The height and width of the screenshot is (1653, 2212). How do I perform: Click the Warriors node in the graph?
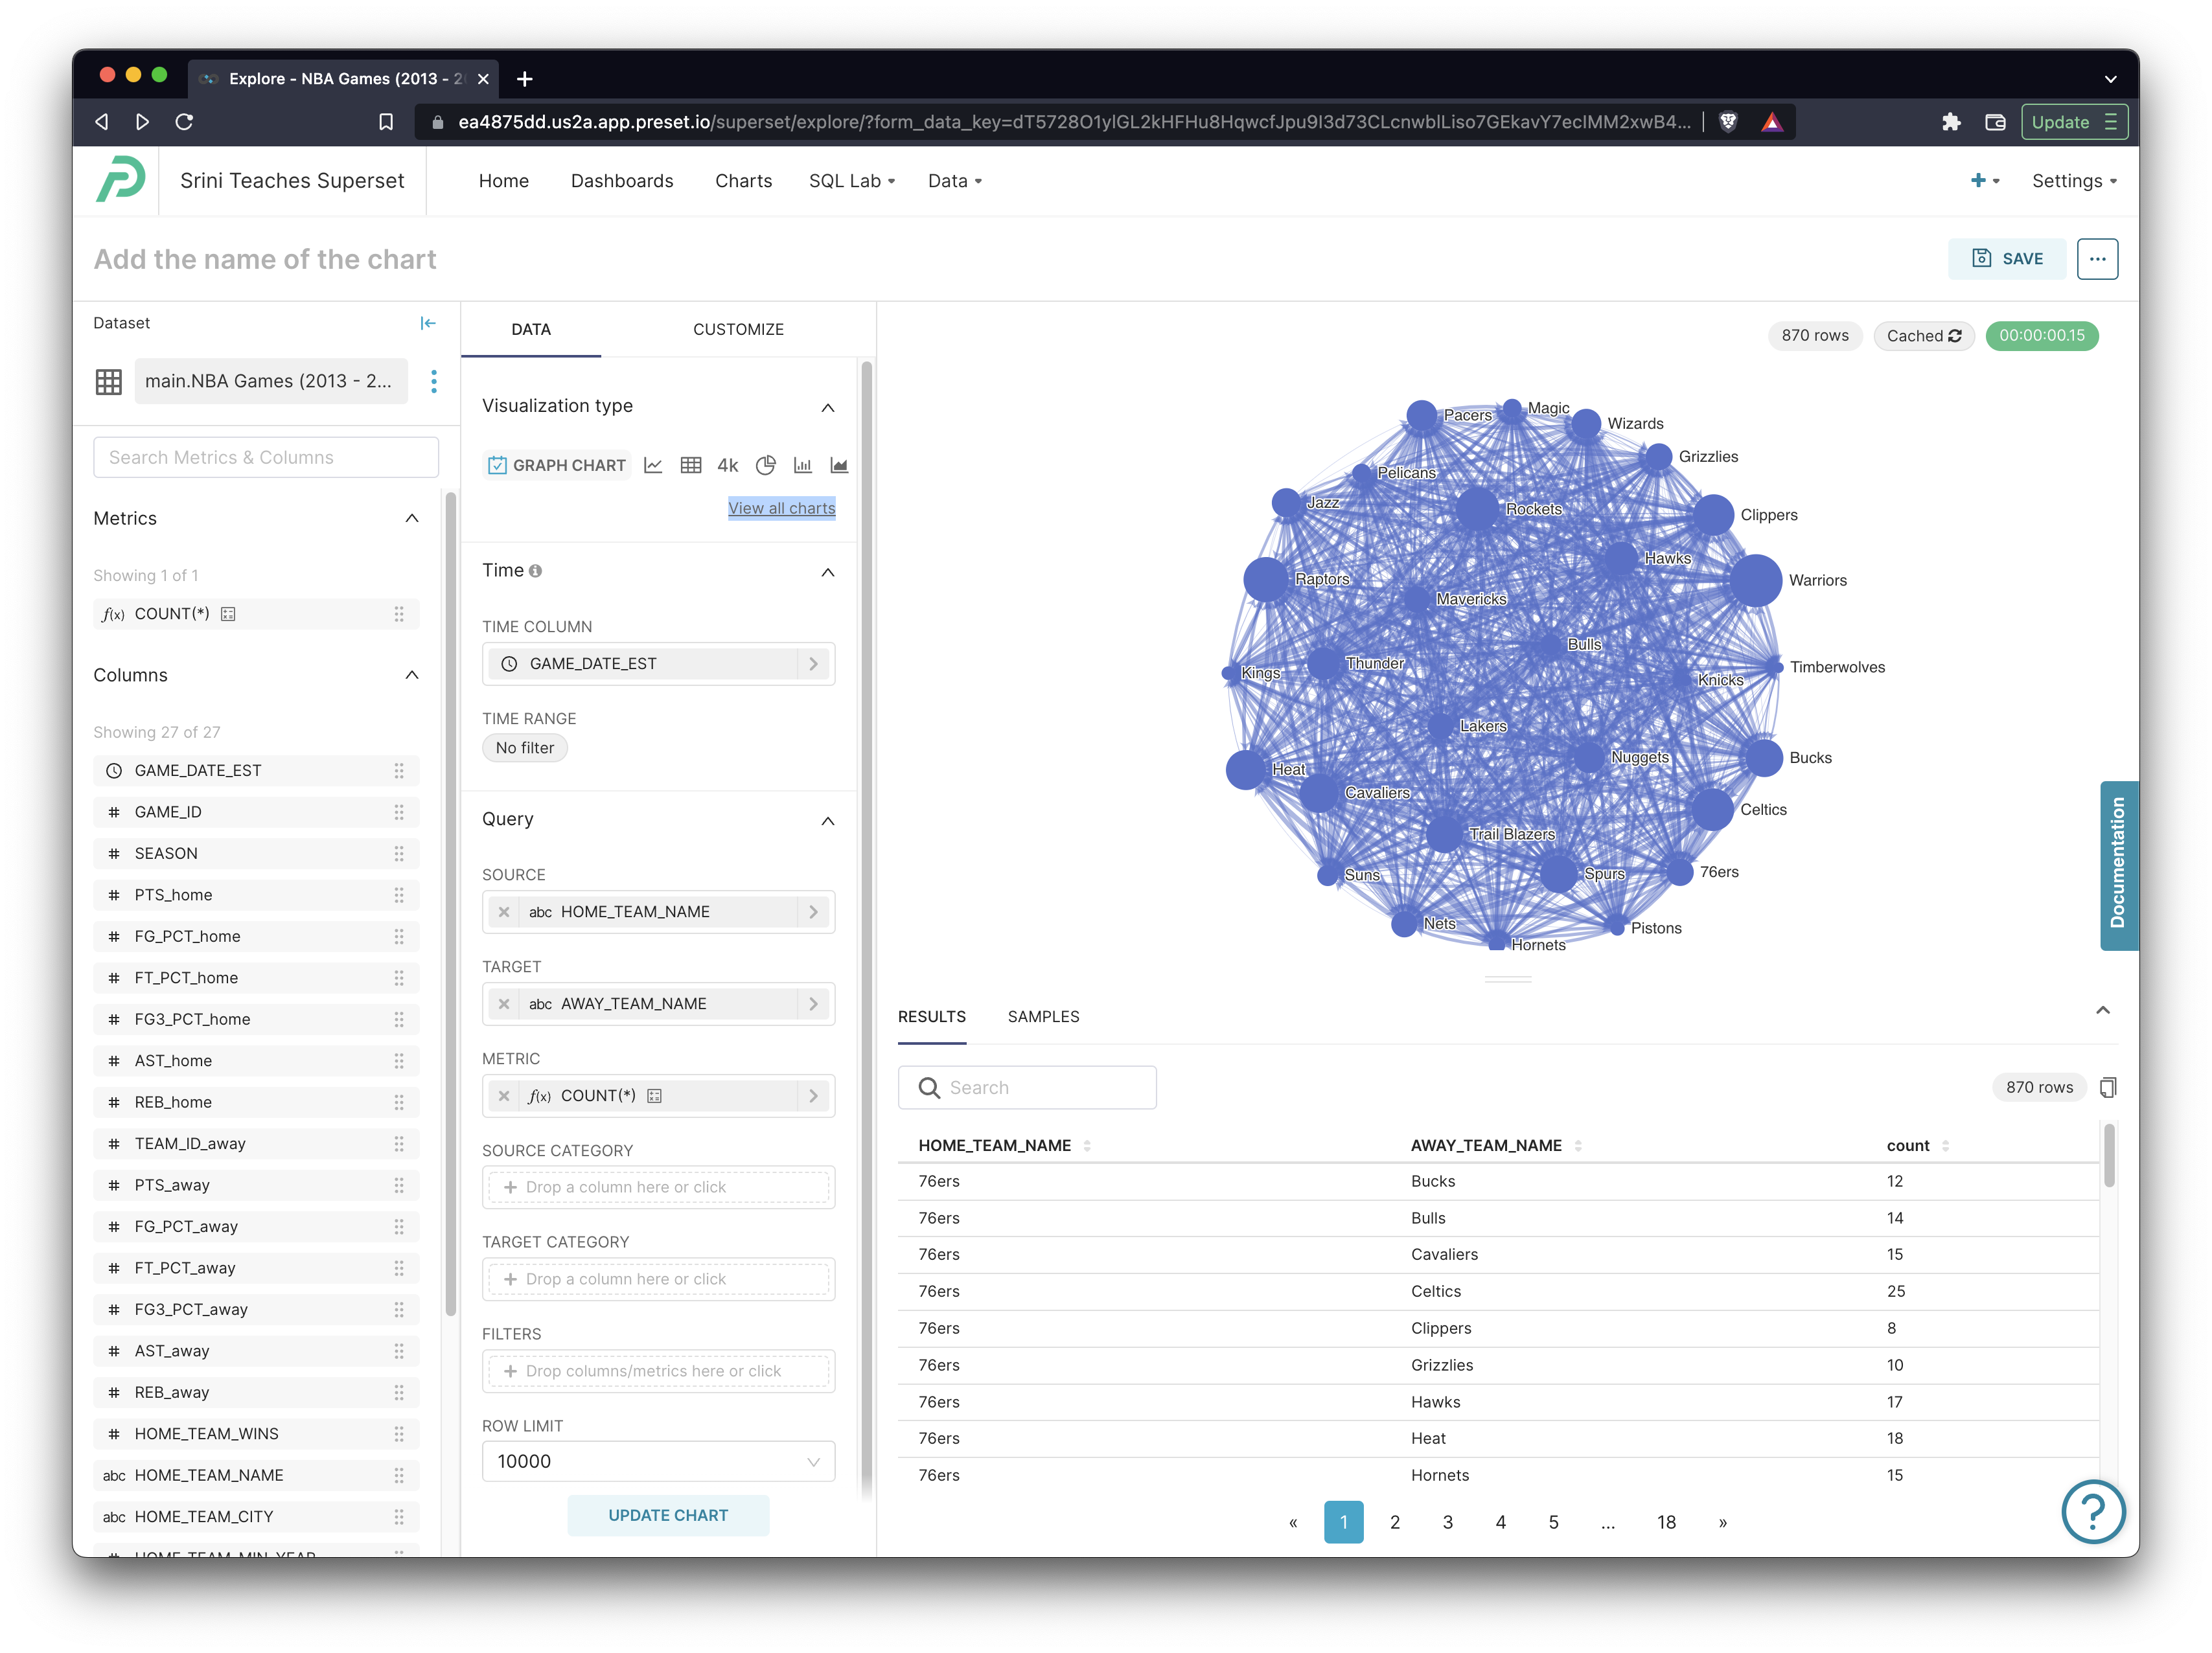click(x=1755, y=580)
